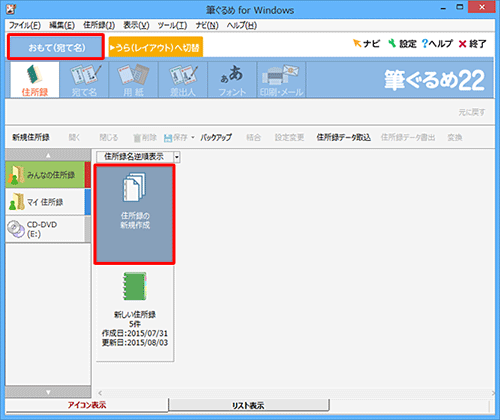Open the ファイル(F) menu

(x=25, y=25)
